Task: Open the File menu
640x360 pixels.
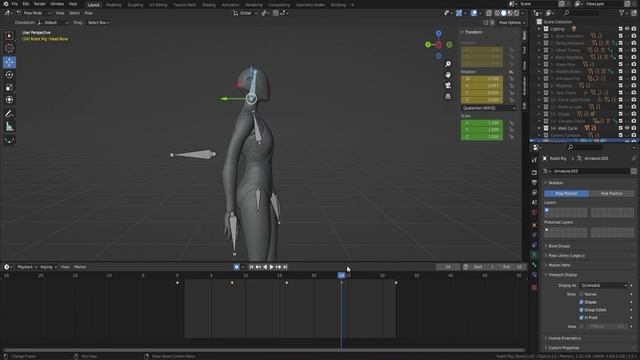Action: [15, 4]
